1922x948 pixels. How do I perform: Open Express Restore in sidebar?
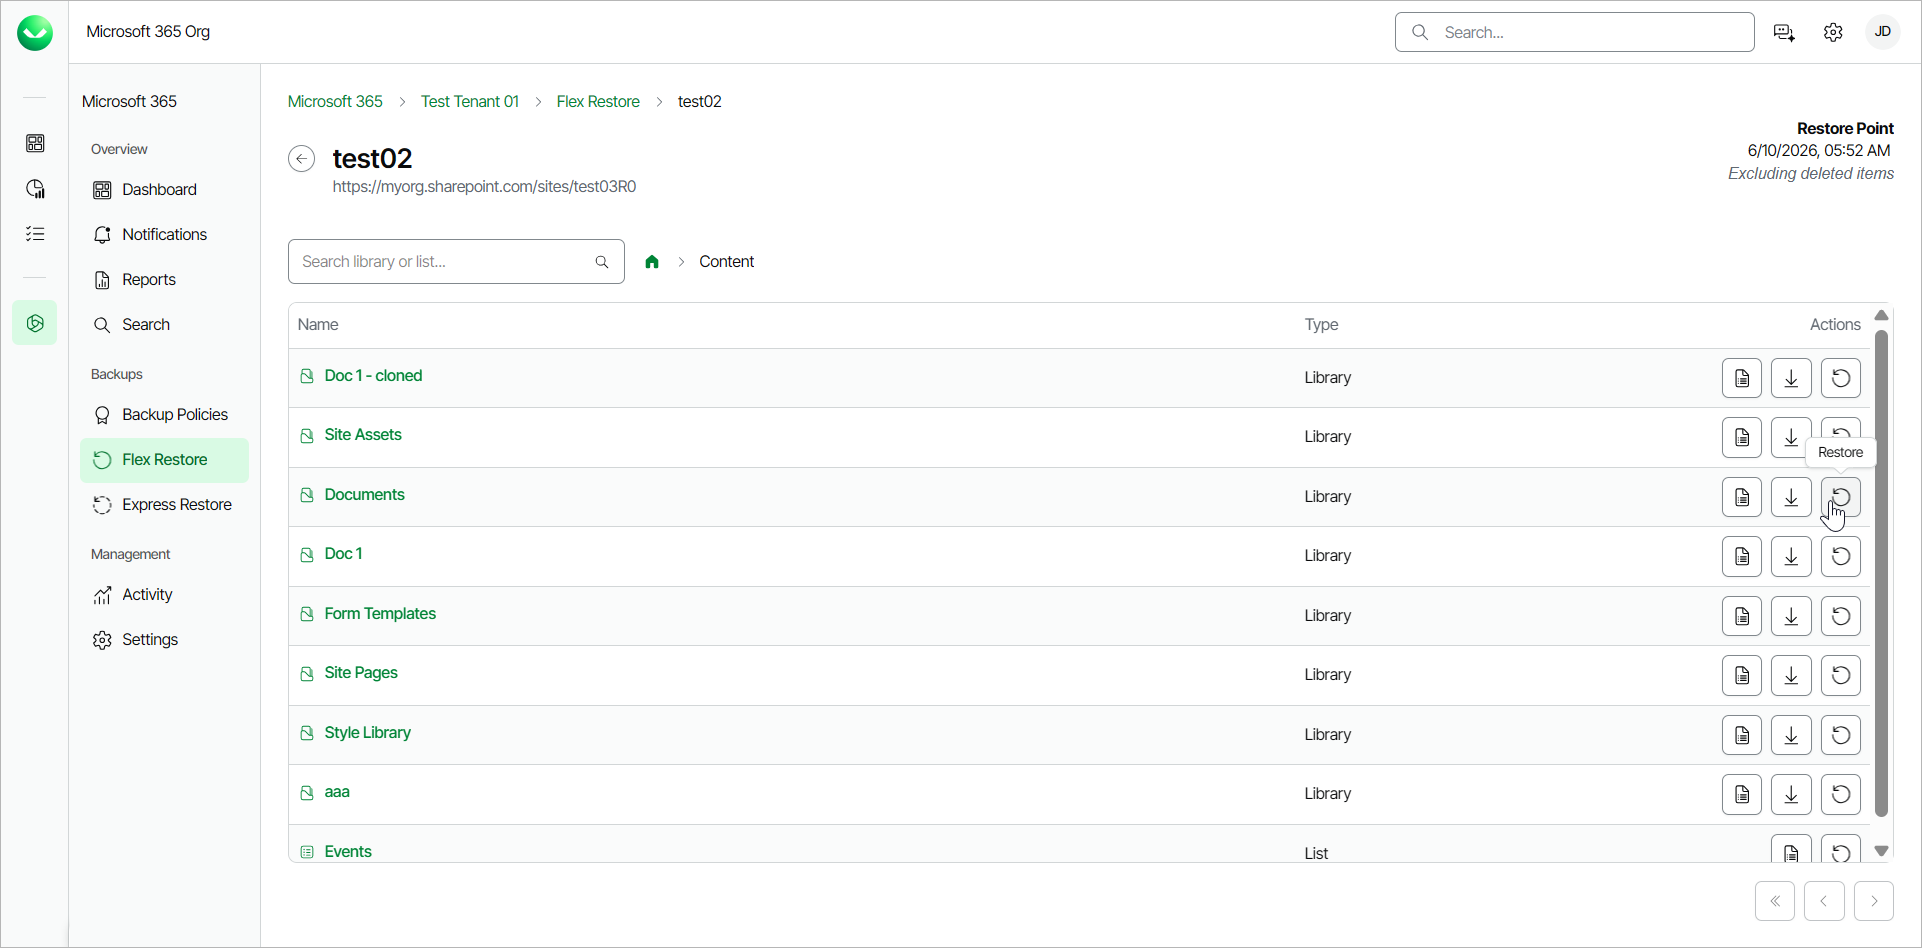[x=164, y=505]
